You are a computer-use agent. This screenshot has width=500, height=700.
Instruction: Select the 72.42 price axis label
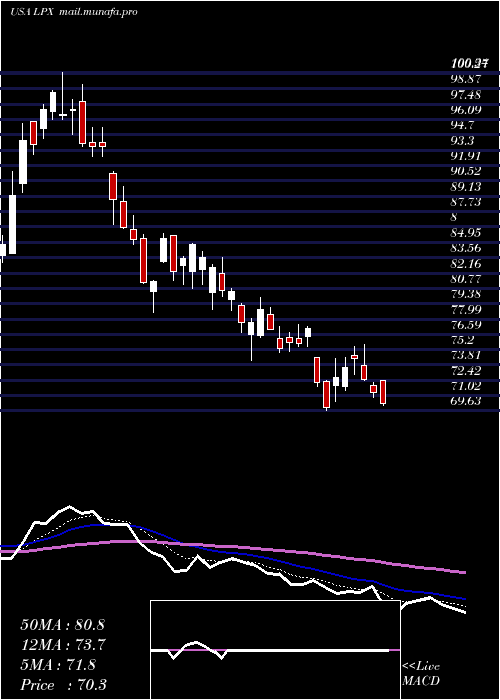point(466,371)
